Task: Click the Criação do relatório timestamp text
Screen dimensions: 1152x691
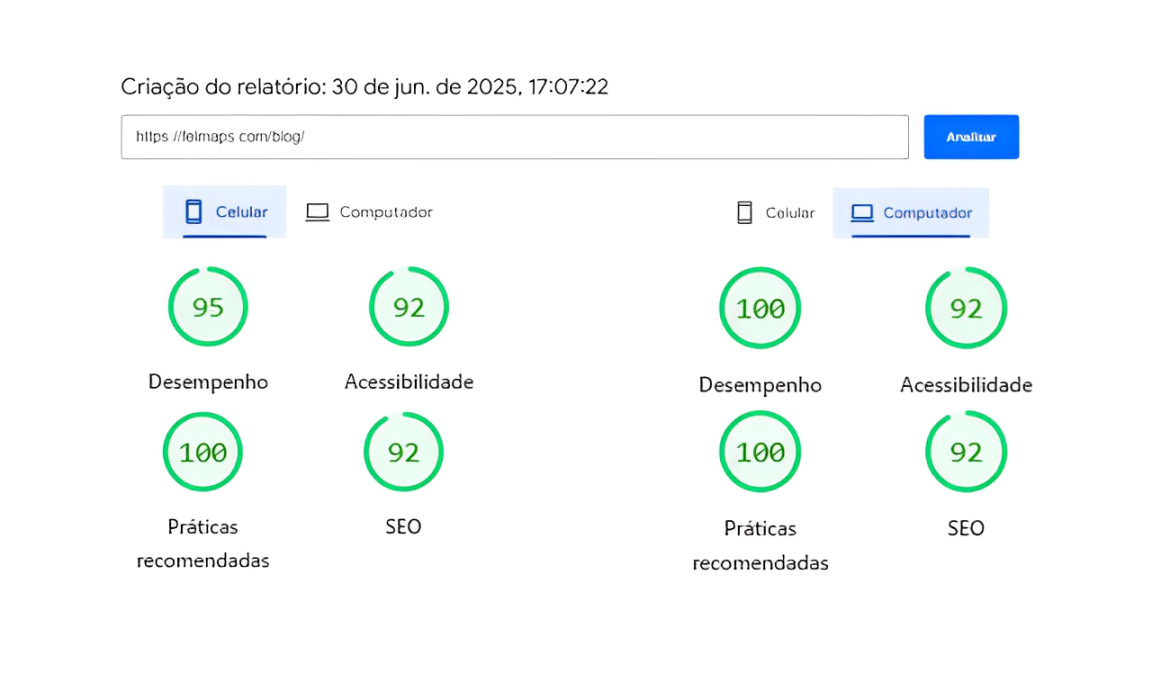Action: click(364, 87)
